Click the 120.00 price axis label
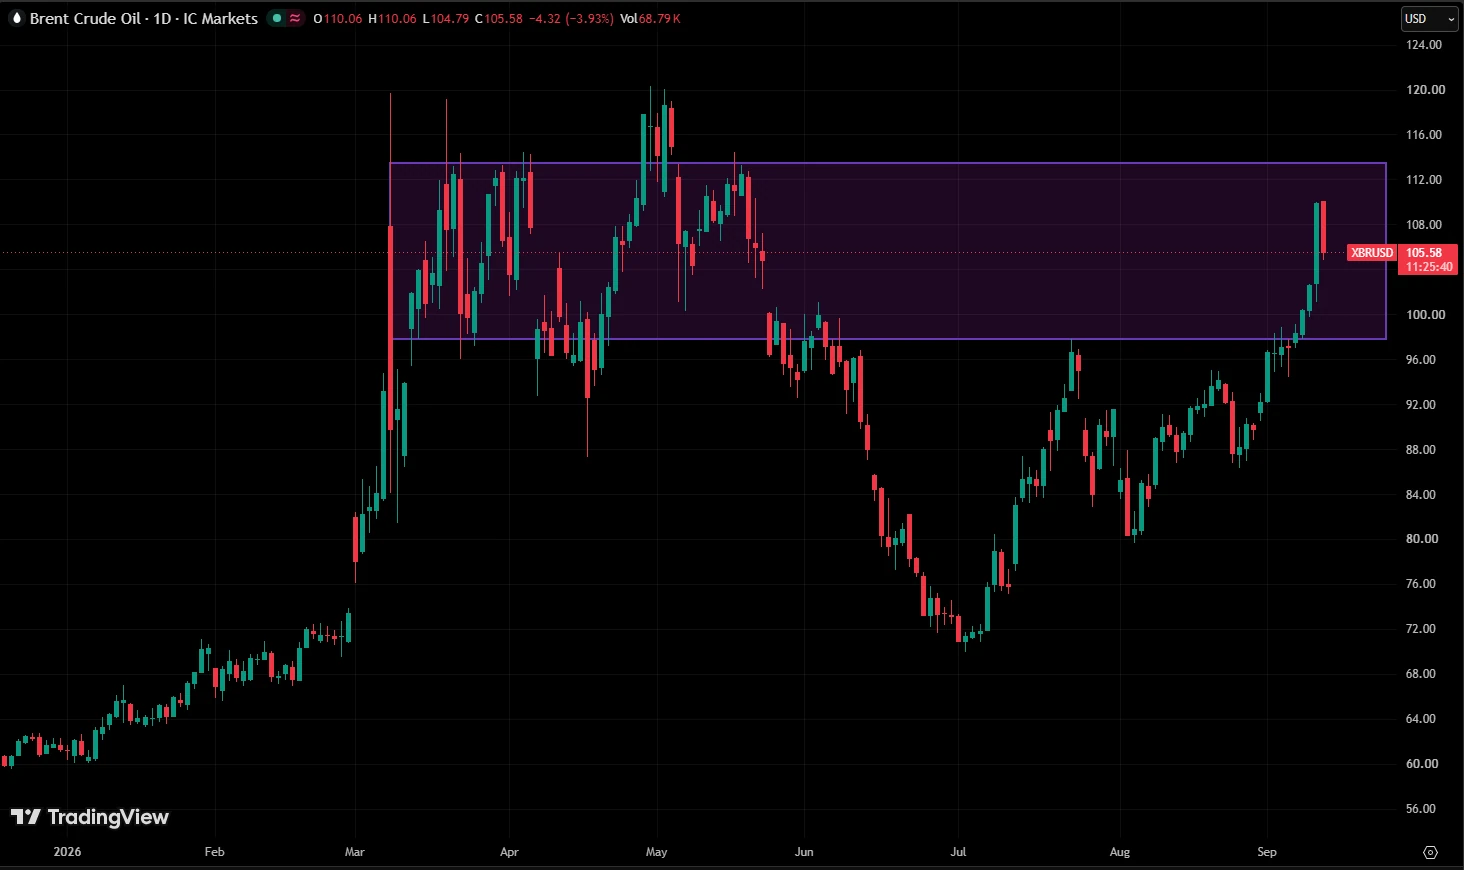This screenshot has width=1464, height=870. (x=1425, y=90)
